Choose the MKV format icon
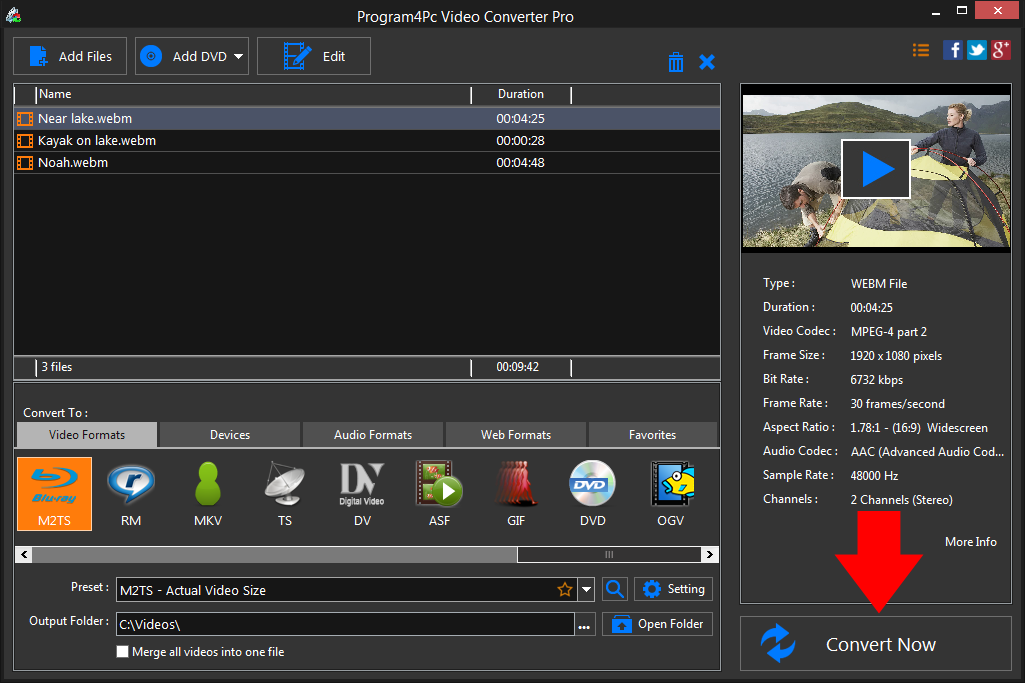 [207, 493]
